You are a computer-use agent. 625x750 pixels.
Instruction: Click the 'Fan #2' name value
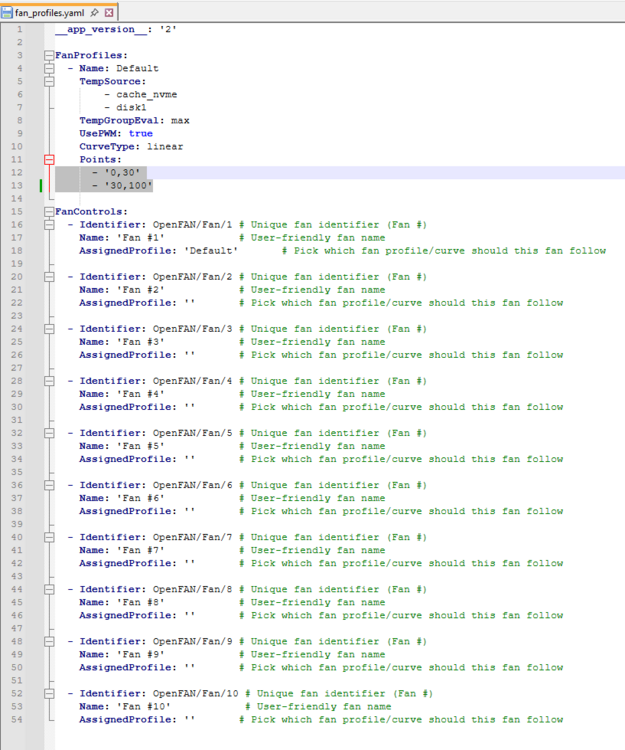tap(141, 290)
